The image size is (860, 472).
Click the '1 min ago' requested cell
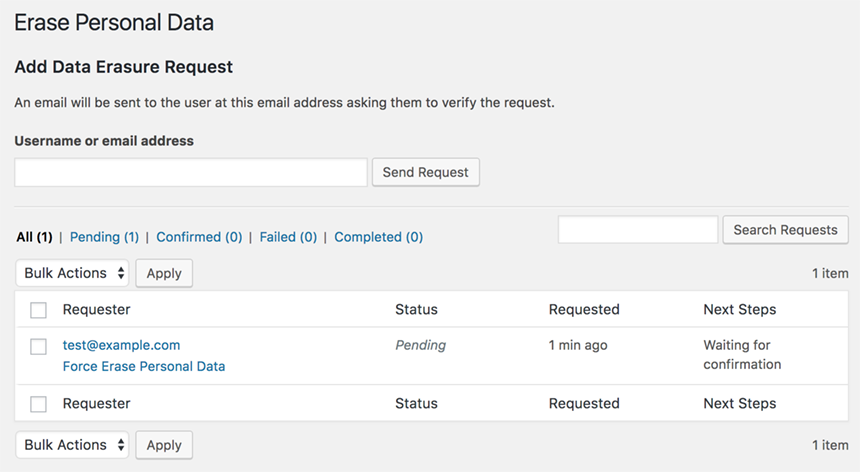[578, 345]
